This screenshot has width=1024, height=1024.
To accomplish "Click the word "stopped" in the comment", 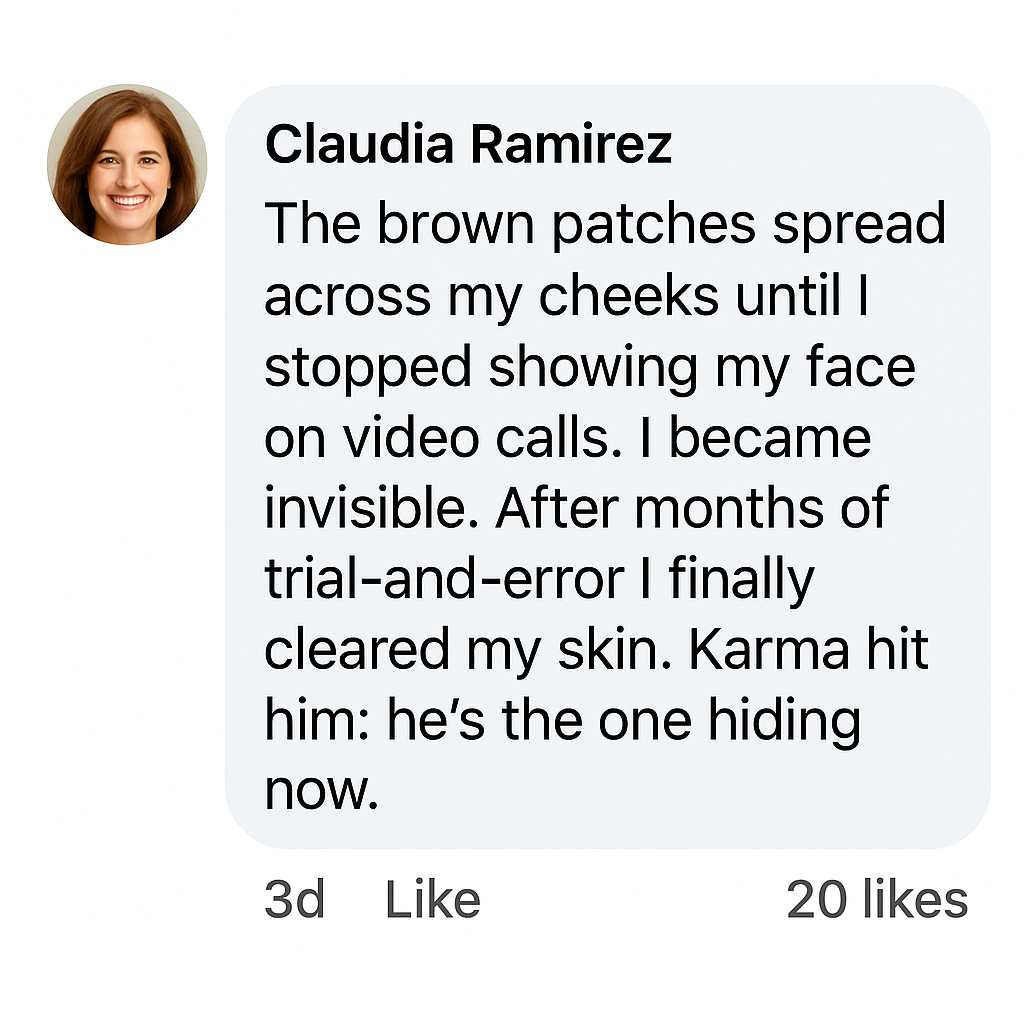I will (x=367, y=367).
